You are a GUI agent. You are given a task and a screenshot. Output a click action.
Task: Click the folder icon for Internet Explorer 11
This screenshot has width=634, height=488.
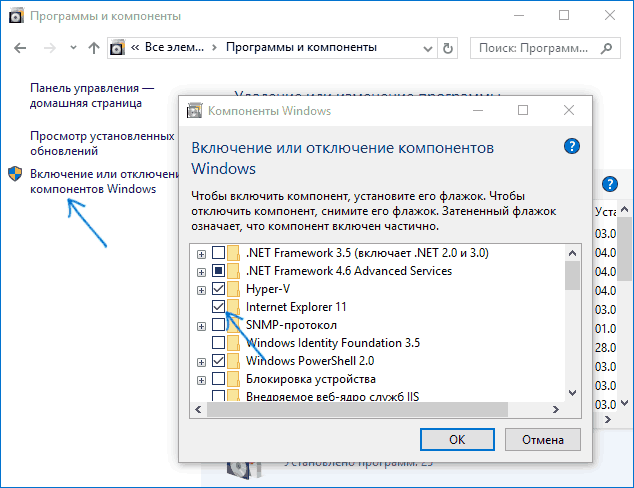233,306
